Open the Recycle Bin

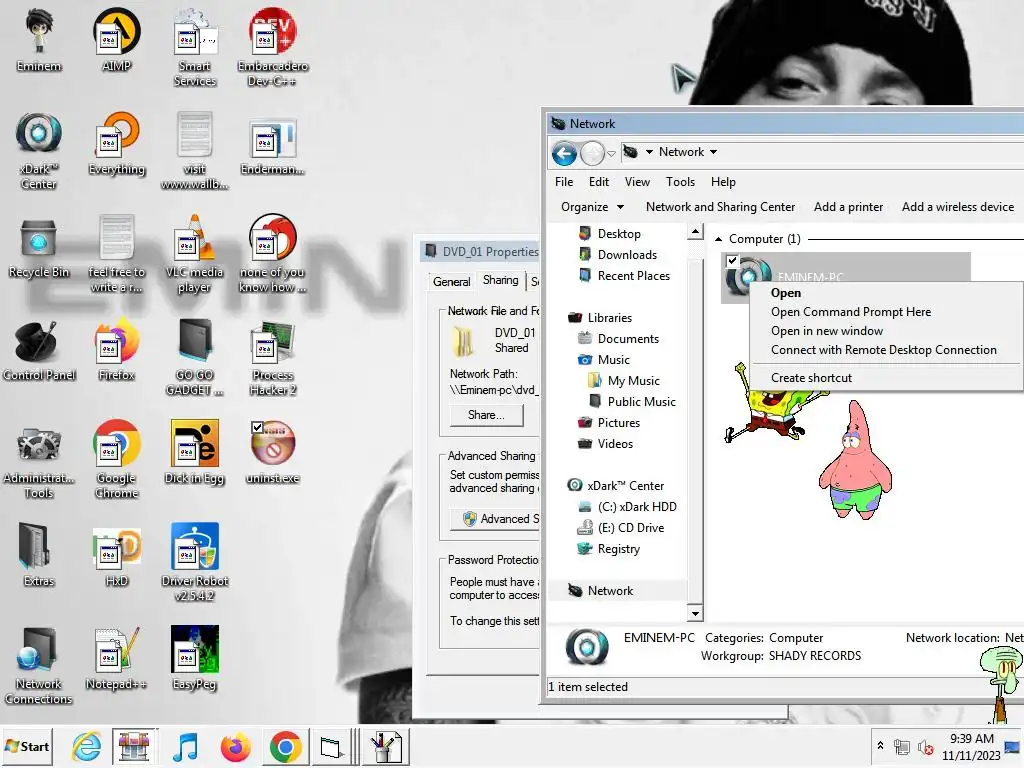pyautogui.click(x=39, y=247)
